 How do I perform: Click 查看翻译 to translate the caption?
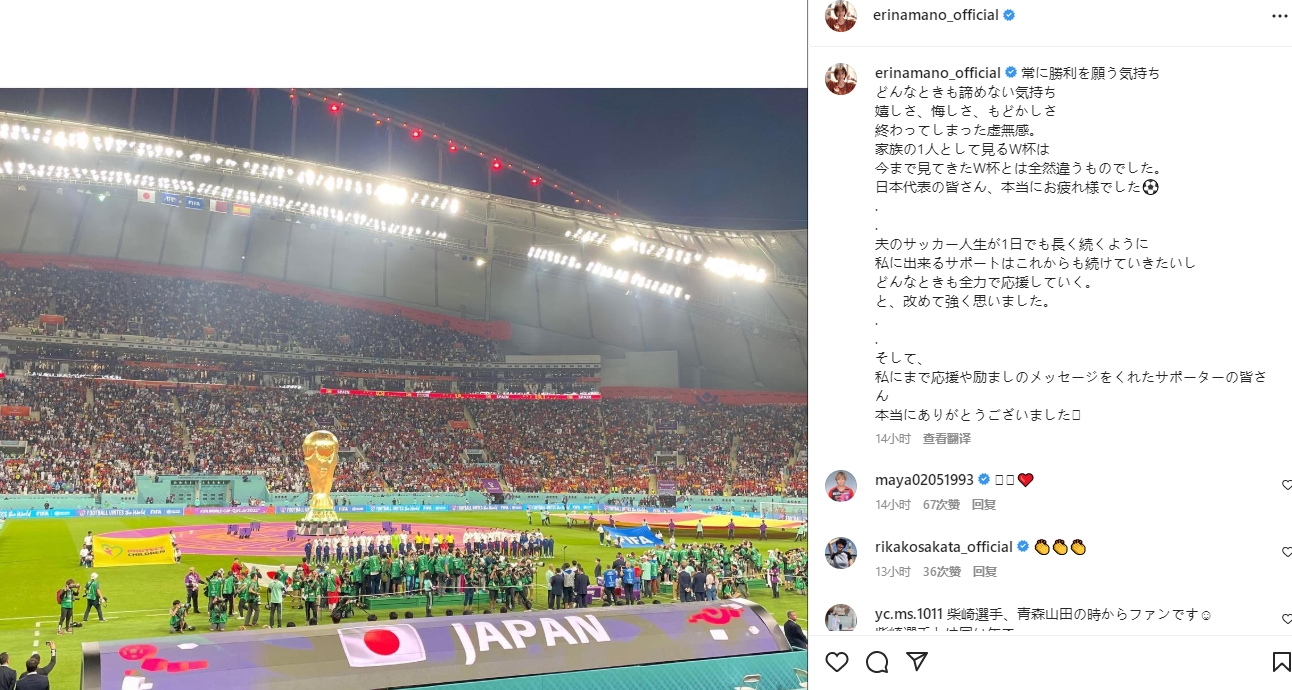point(947,439)
